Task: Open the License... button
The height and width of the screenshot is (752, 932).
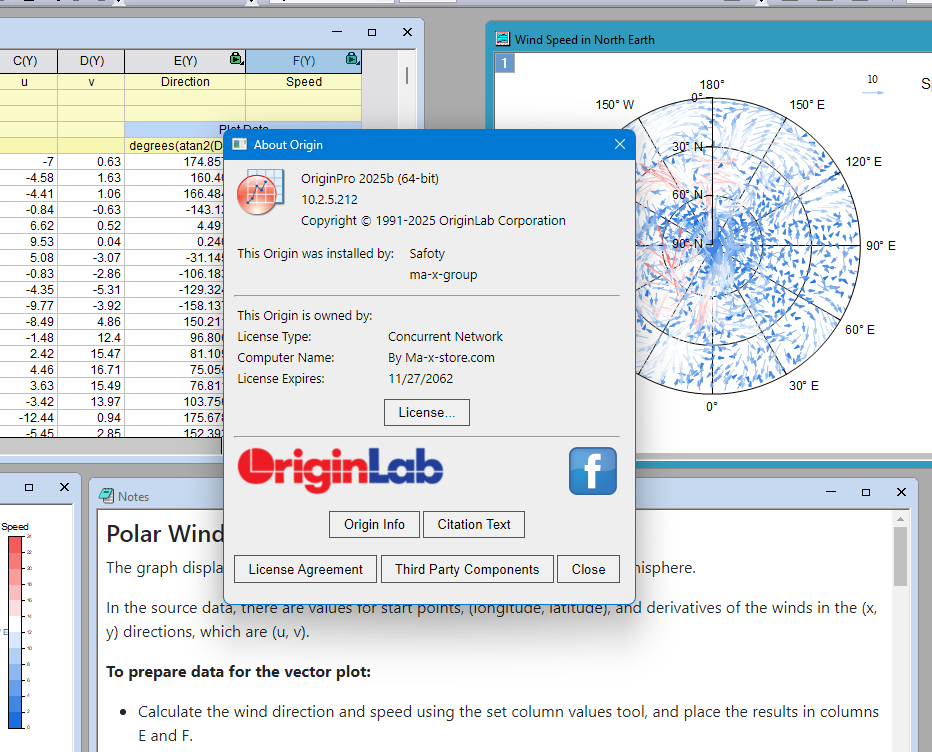Action: 427,413
